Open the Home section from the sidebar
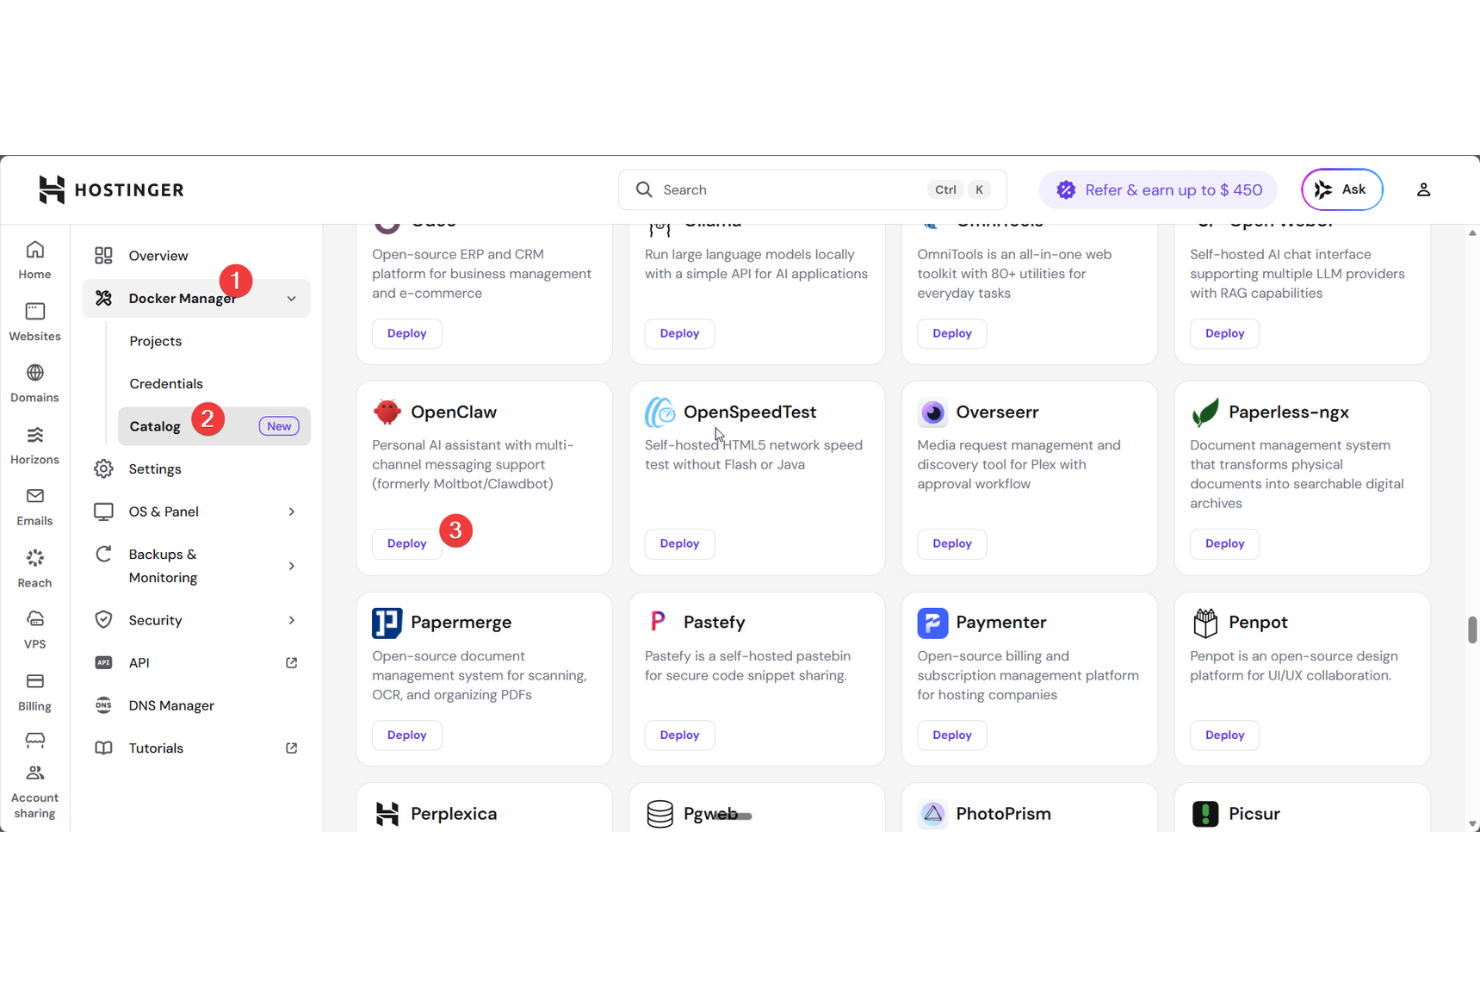This screenshot has width=1480, height=987. tap(34, 259)
